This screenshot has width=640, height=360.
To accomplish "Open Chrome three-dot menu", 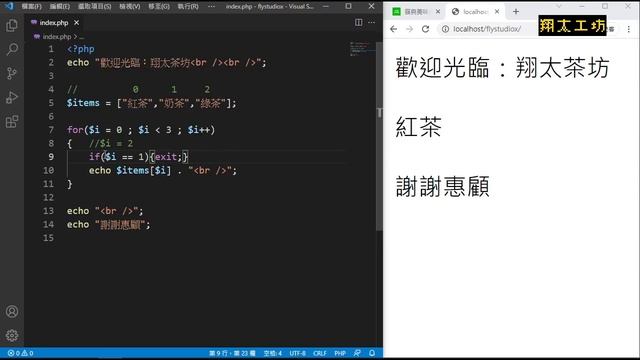I will tap(629, 29).
